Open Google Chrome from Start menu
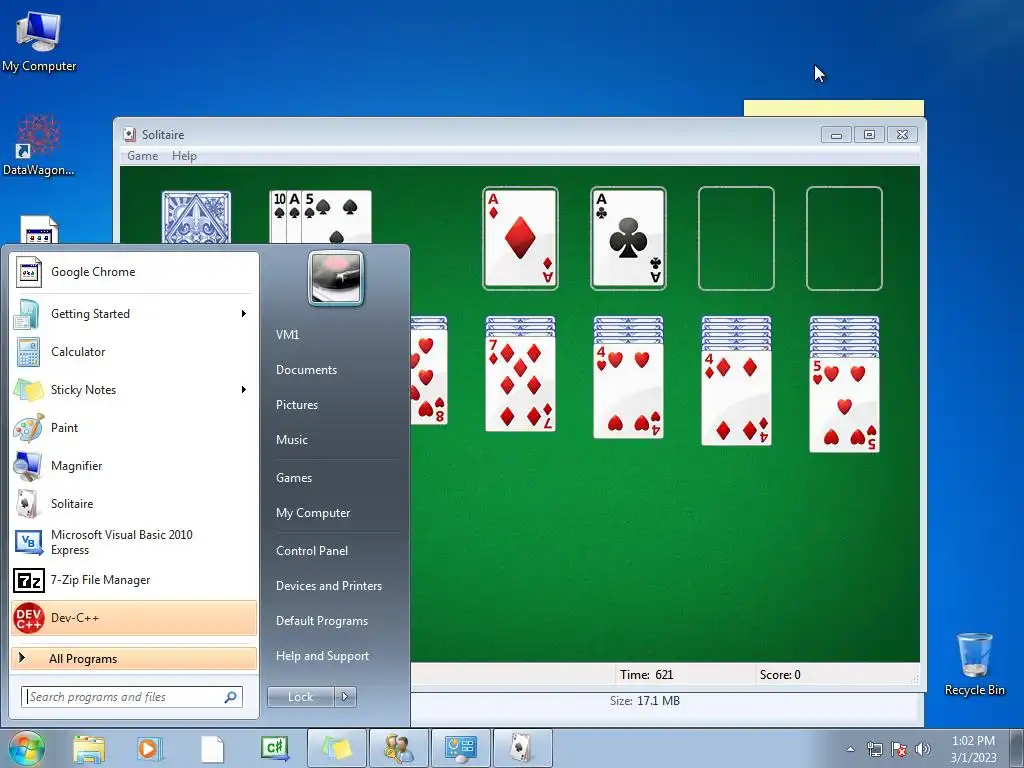Screen dimensions: 1024x768 [x=134, y=272]
